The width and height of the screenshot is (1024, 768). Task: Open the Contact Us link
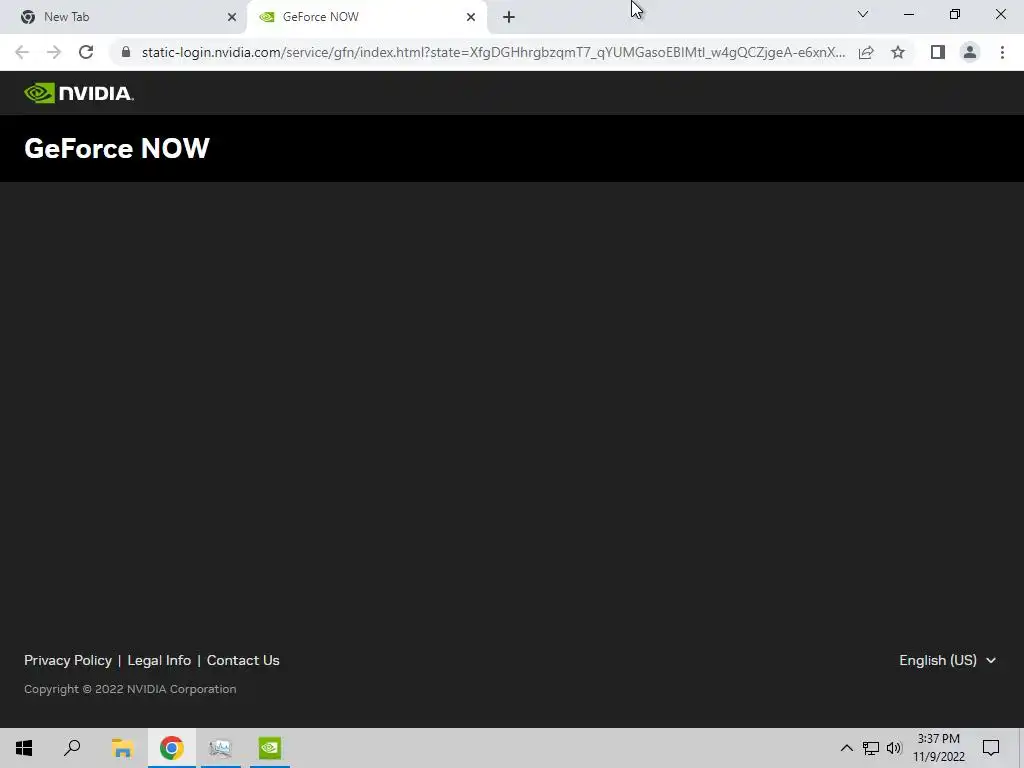[243, 660]
